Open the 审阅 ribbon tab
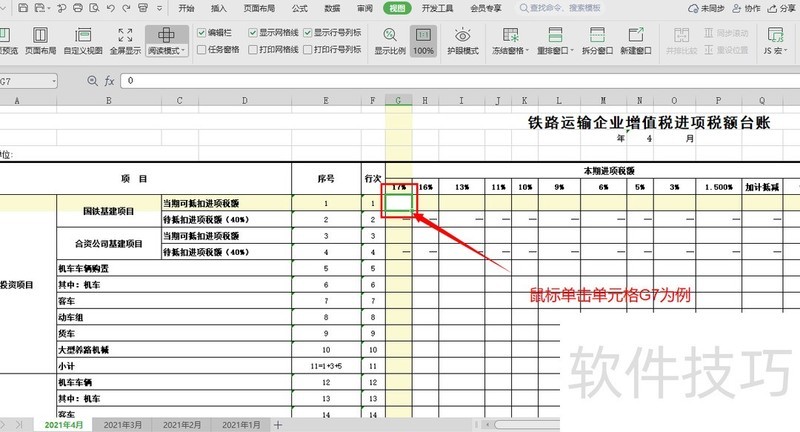800x432 pixels. 365,8
